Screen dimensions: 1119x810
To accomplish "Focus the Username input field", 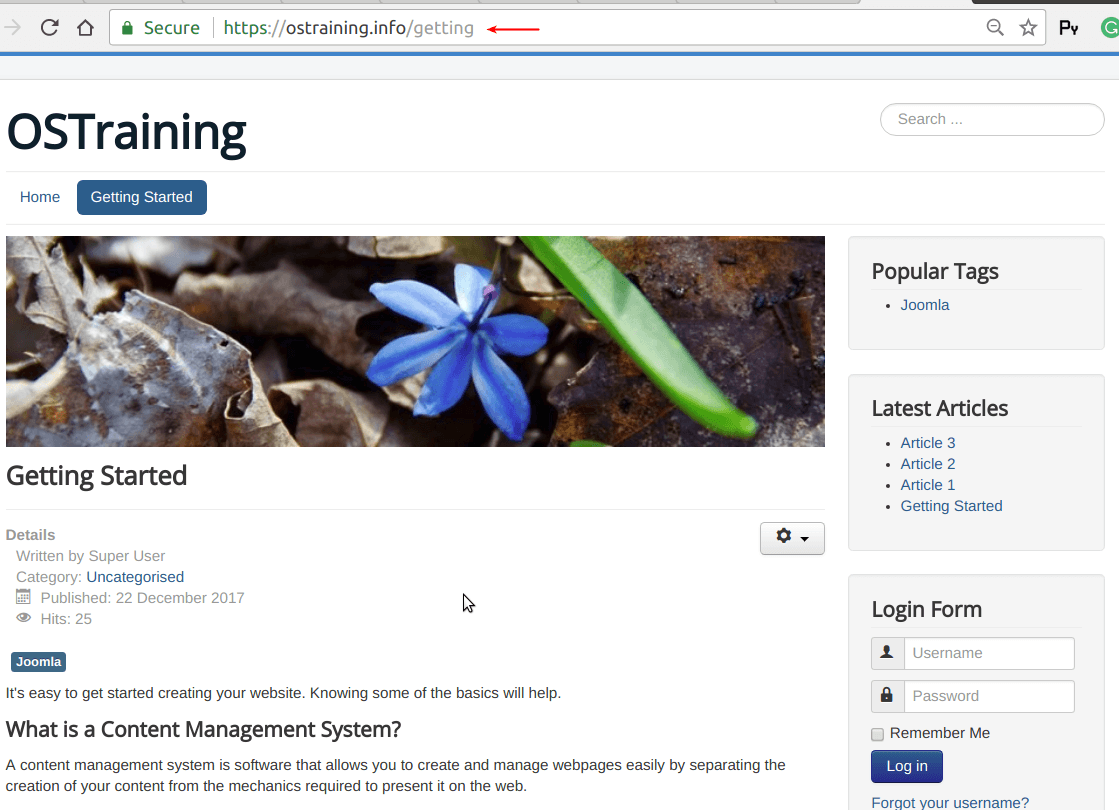I will click(x=988, y=653).
